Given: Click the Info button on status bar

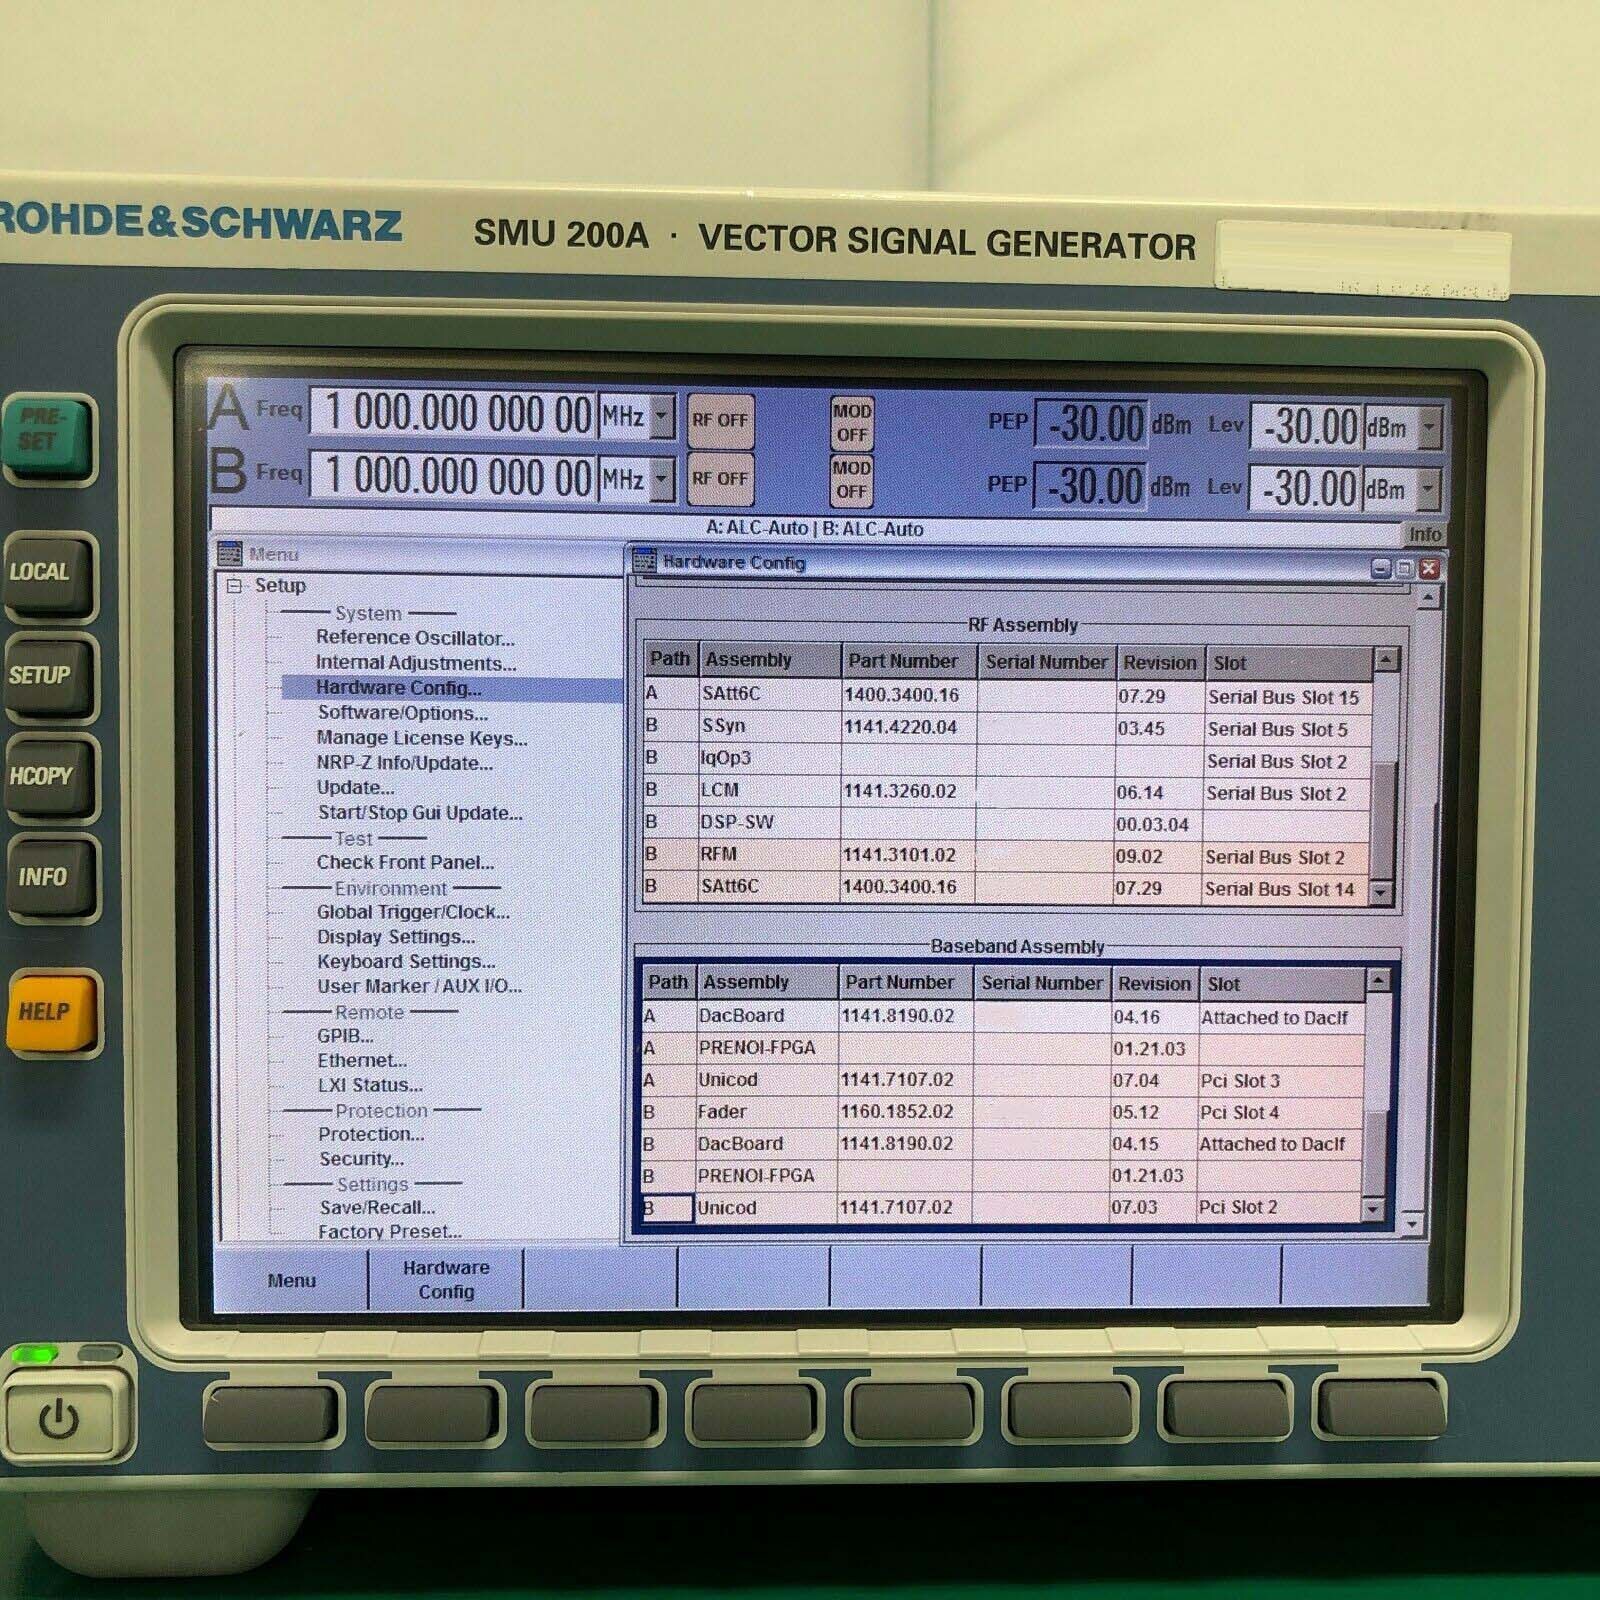Looking at the screenshot, I should 1425,534.
